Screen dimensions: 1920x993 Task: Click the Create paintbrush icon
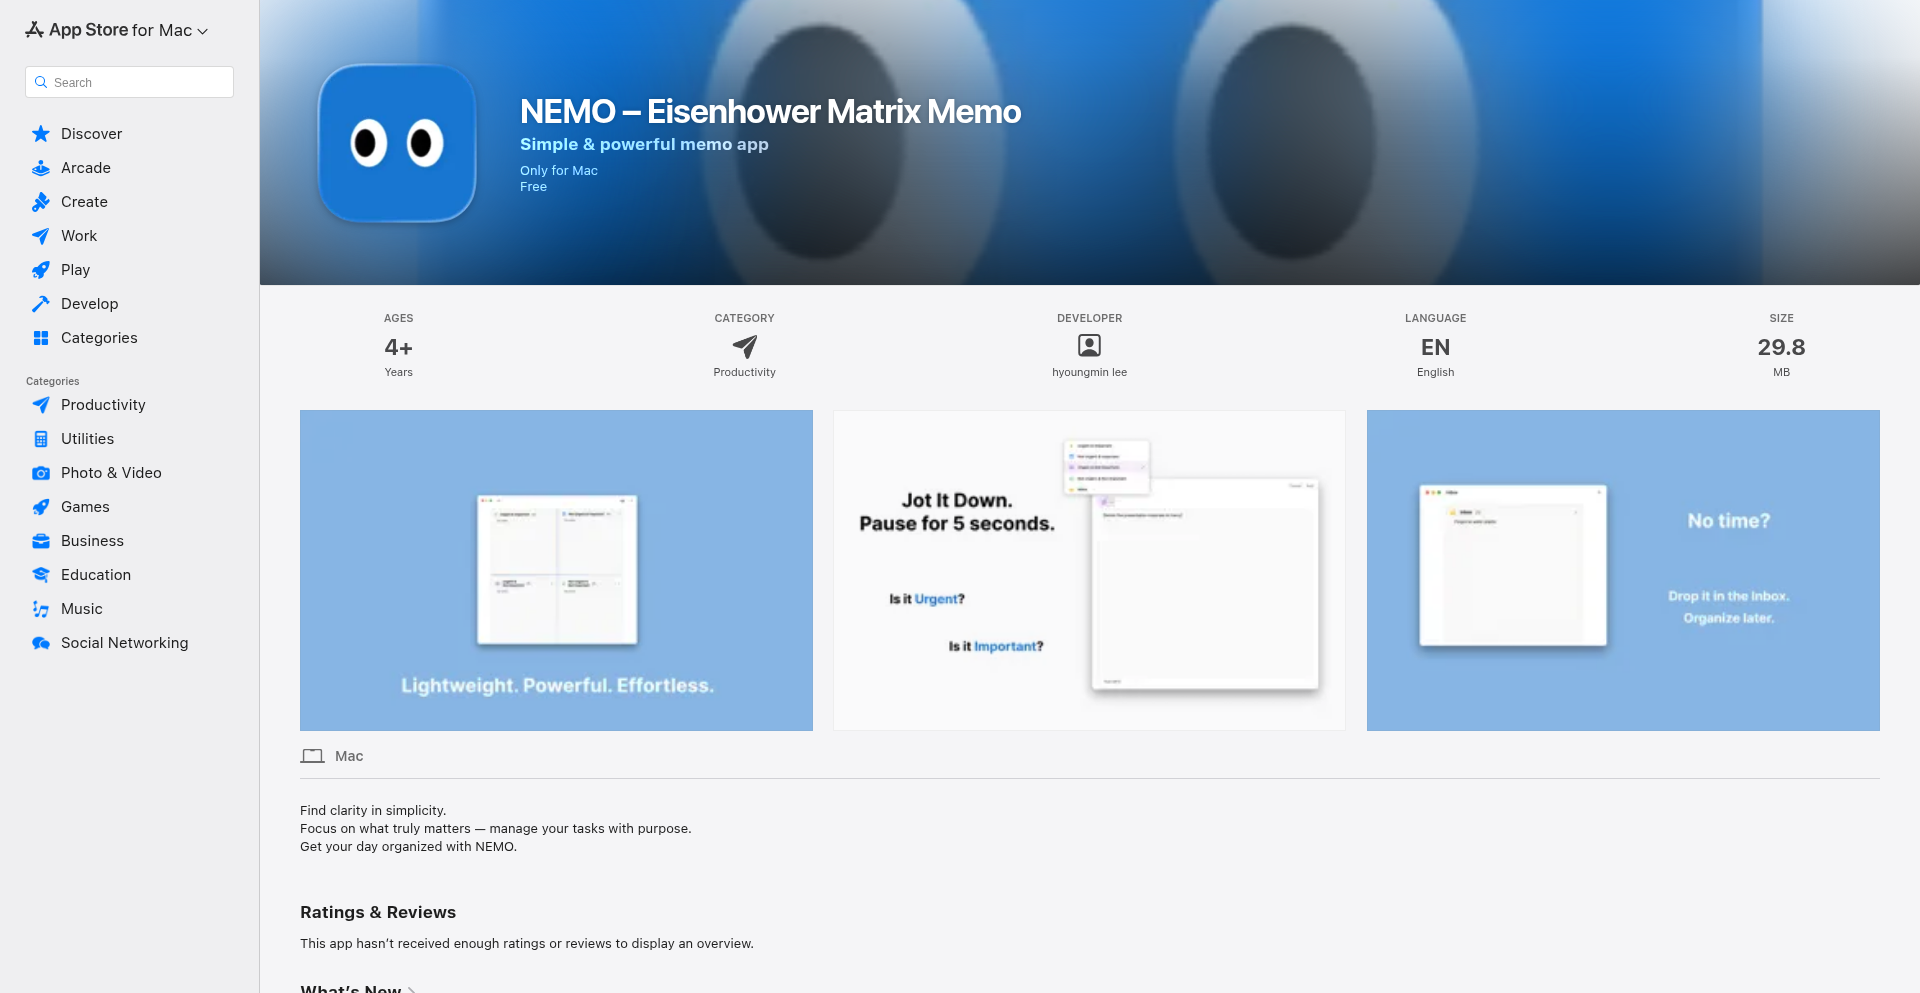pos(41,201)
